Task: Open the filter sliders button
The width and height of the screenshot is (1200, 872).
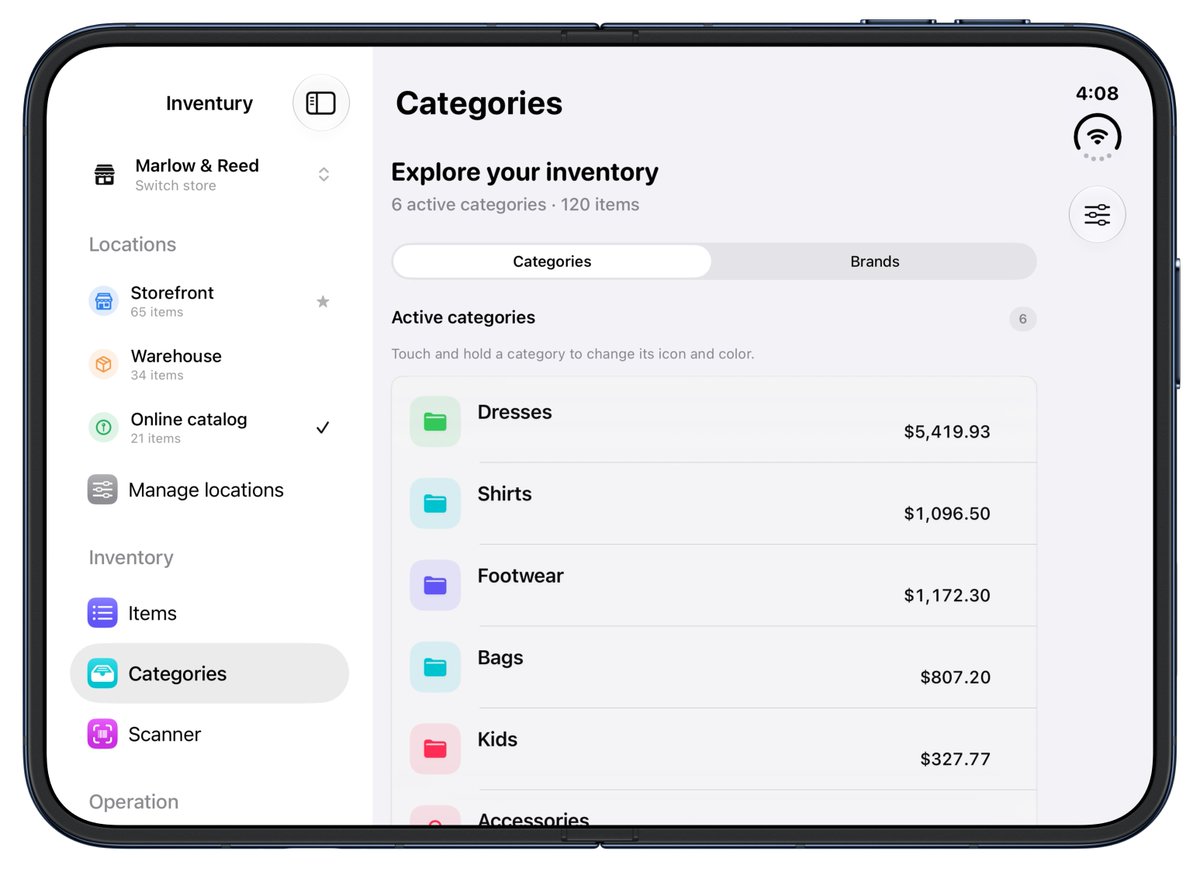Action: [x=1097, y=214]
